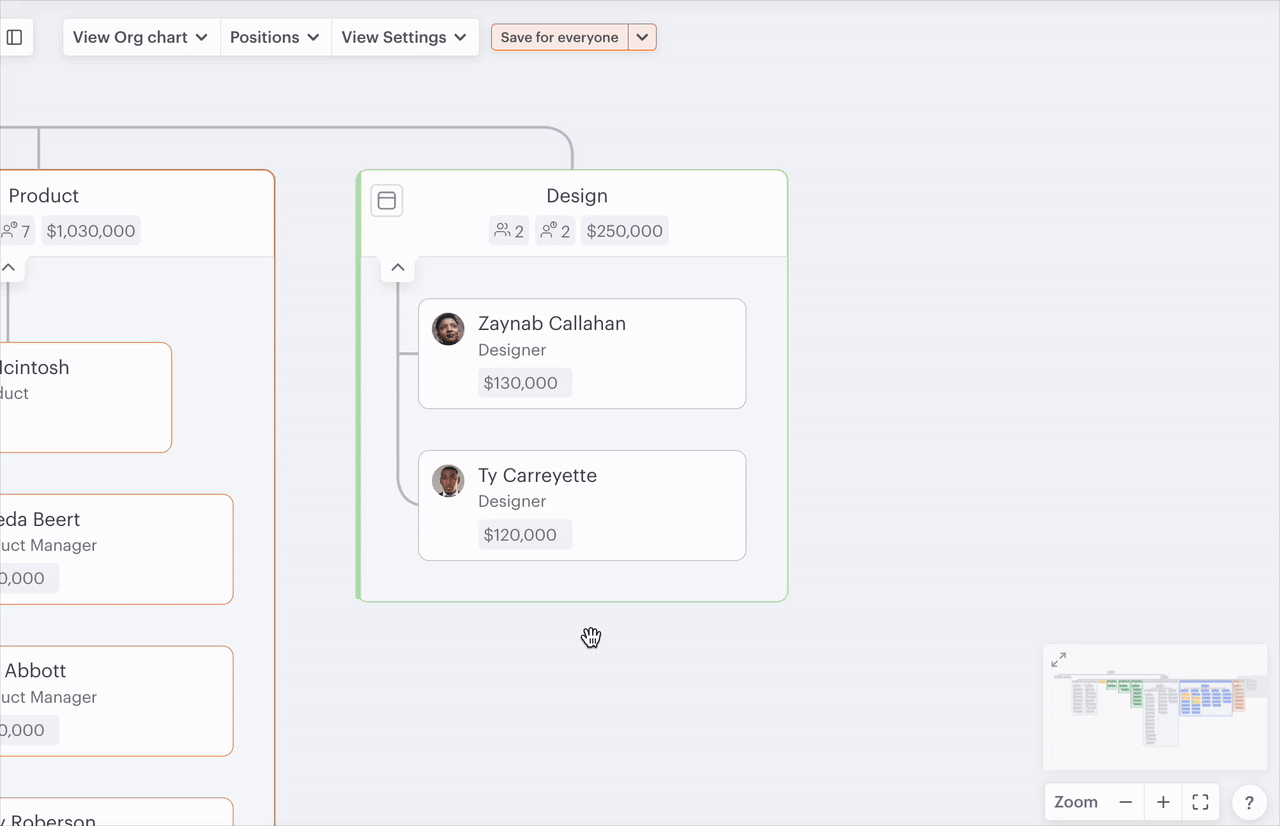Click the Design $250,000 budget badge
The image size is (1280, 826).
tap(624, 231)
